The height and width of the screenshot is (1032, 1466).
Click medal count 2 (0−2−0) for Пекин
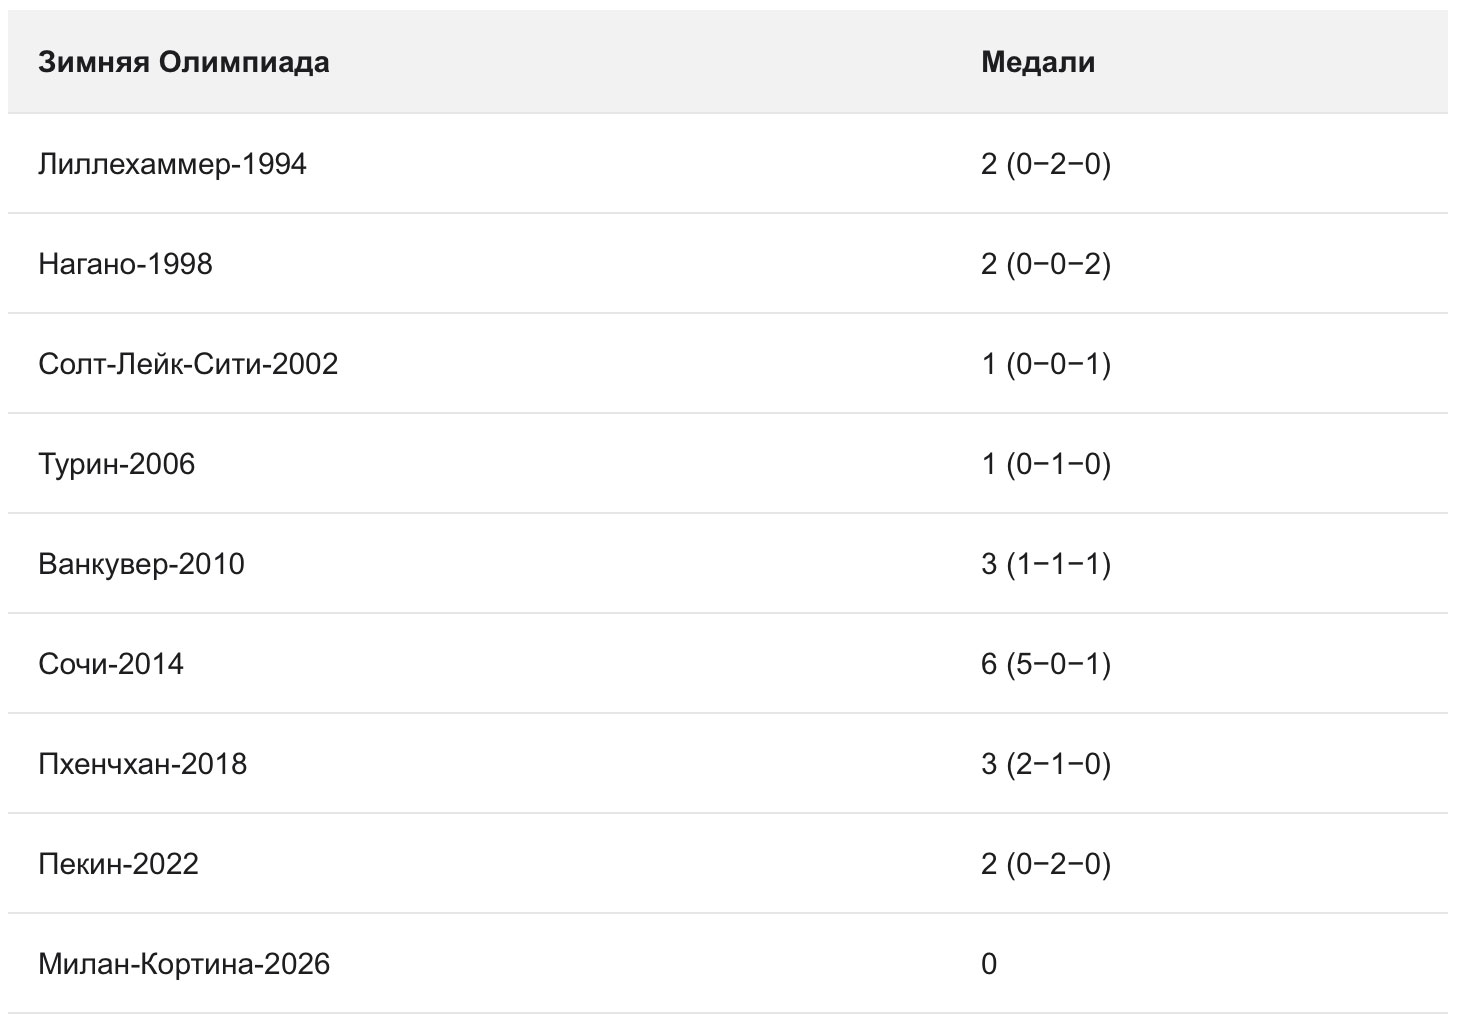[1045, 863]
